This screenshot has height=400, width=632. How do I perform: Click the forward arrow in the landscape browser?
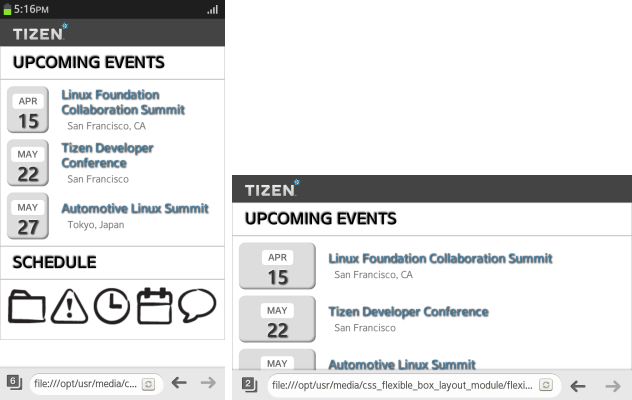[x=610, y=384]
